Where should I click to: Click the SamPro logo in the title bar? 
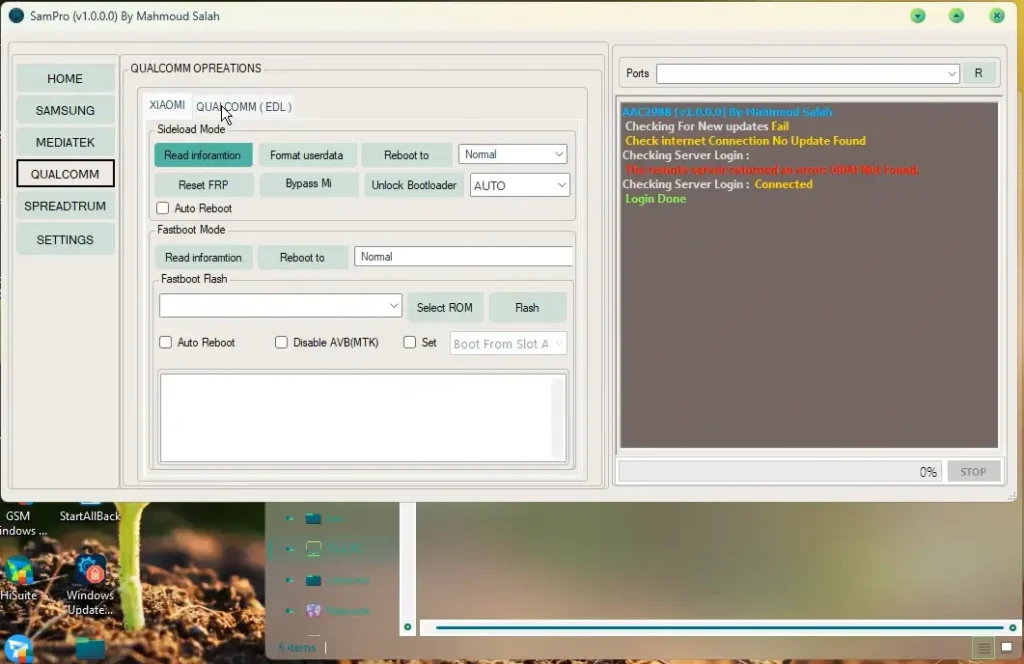pos(14,15)
